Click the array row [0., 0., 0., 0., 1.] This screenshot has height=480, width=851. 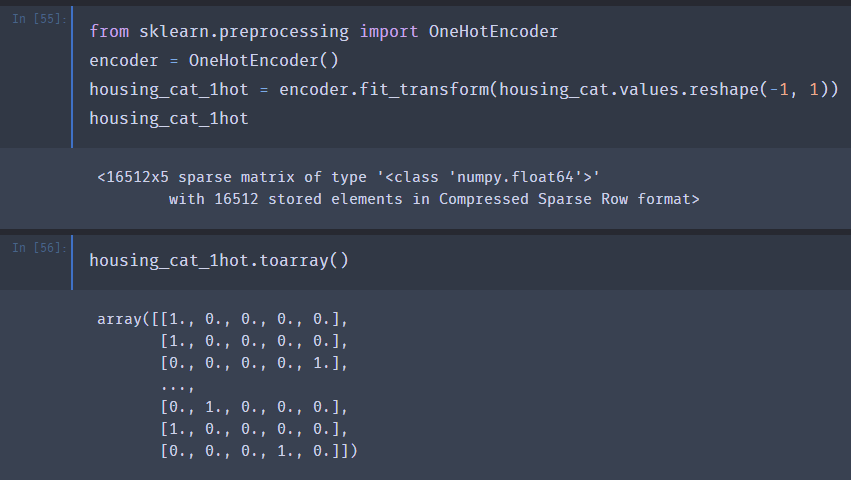coord(254,363)
